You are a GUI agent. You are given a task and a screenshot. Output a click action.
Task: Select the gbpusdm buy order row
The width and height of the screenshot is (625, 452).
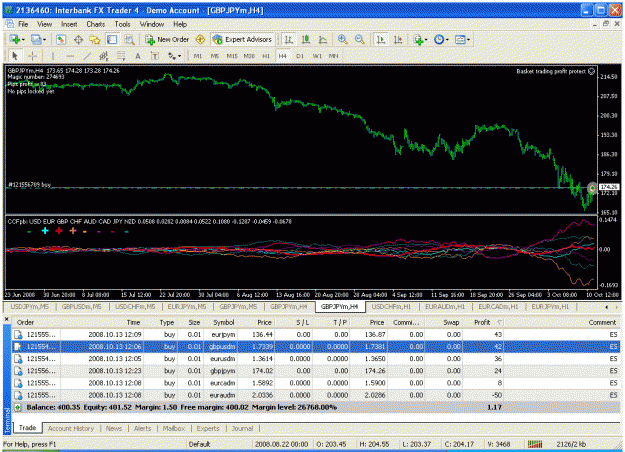(x=316, y=346)
